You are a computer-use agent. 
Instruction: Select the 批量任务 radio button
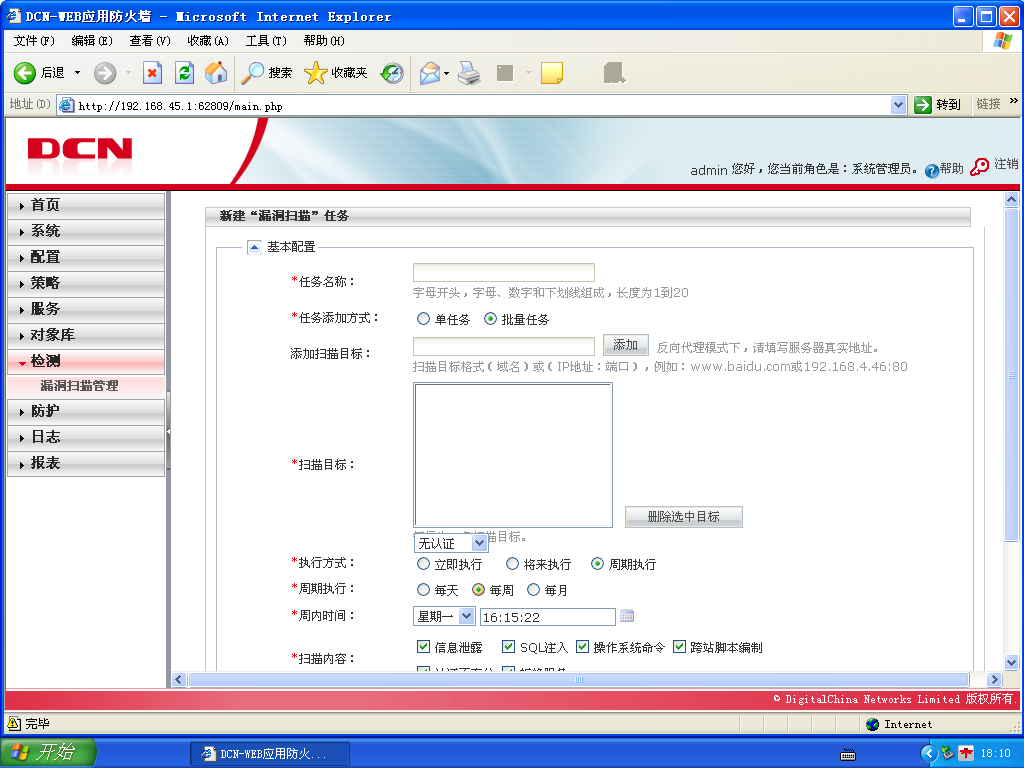point(490,319)
